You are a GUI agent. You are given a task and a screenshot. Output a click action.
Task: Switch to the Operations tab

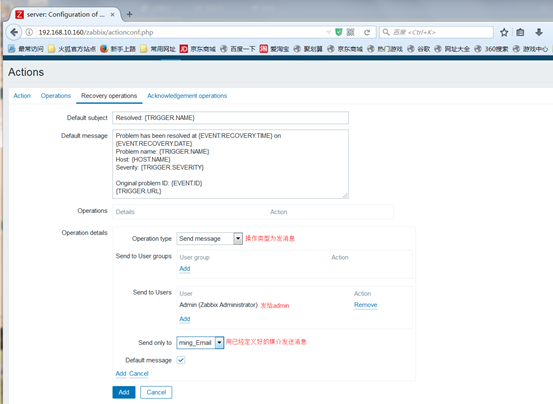point(56,96)
